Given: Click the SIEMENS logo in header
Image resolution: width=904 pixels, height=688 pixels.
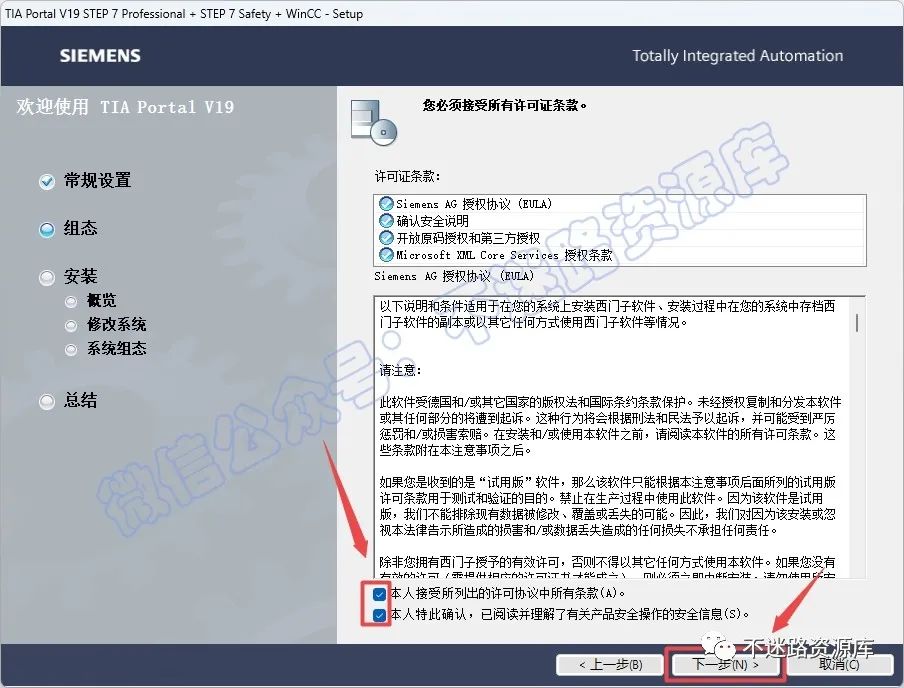Looking at the screenshot, I should click(100, 56).
